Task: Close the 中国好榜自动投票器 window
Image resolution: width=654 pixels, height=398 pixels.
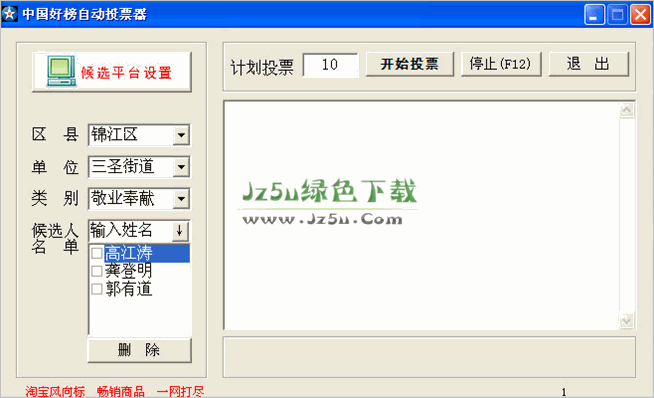Action: point(640,15)
